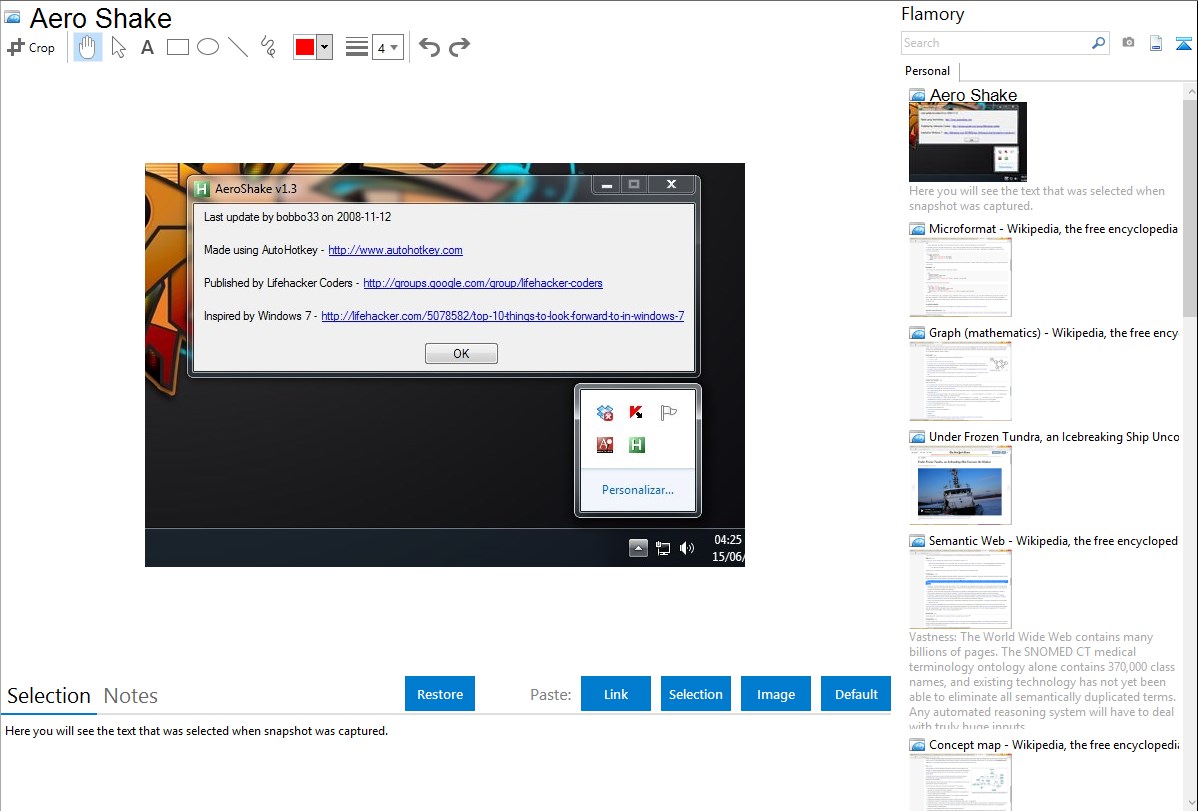Click the AeroShake v1.3 title bar icon
The height and width of the screenshot is (811, 1198).
pyautogui.click(x=202, y=189)
